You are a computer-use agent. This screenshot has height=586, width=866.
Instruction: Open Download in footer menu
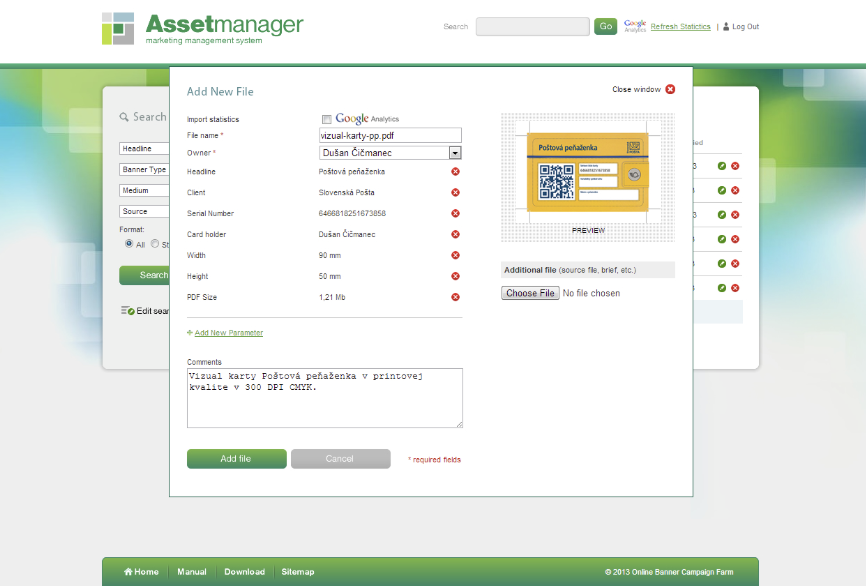point(244,572)
